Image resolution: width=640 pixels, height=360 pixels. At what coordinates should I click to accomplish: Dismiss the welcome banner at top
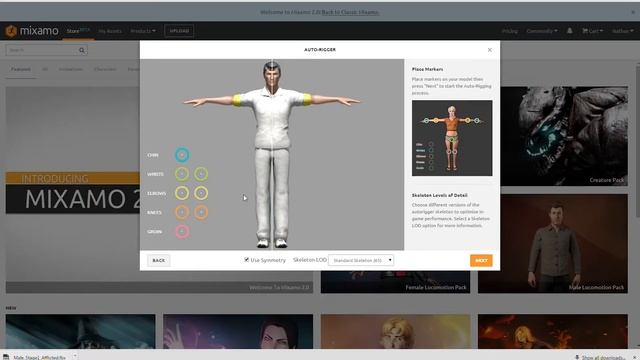[x=633, y=12]
